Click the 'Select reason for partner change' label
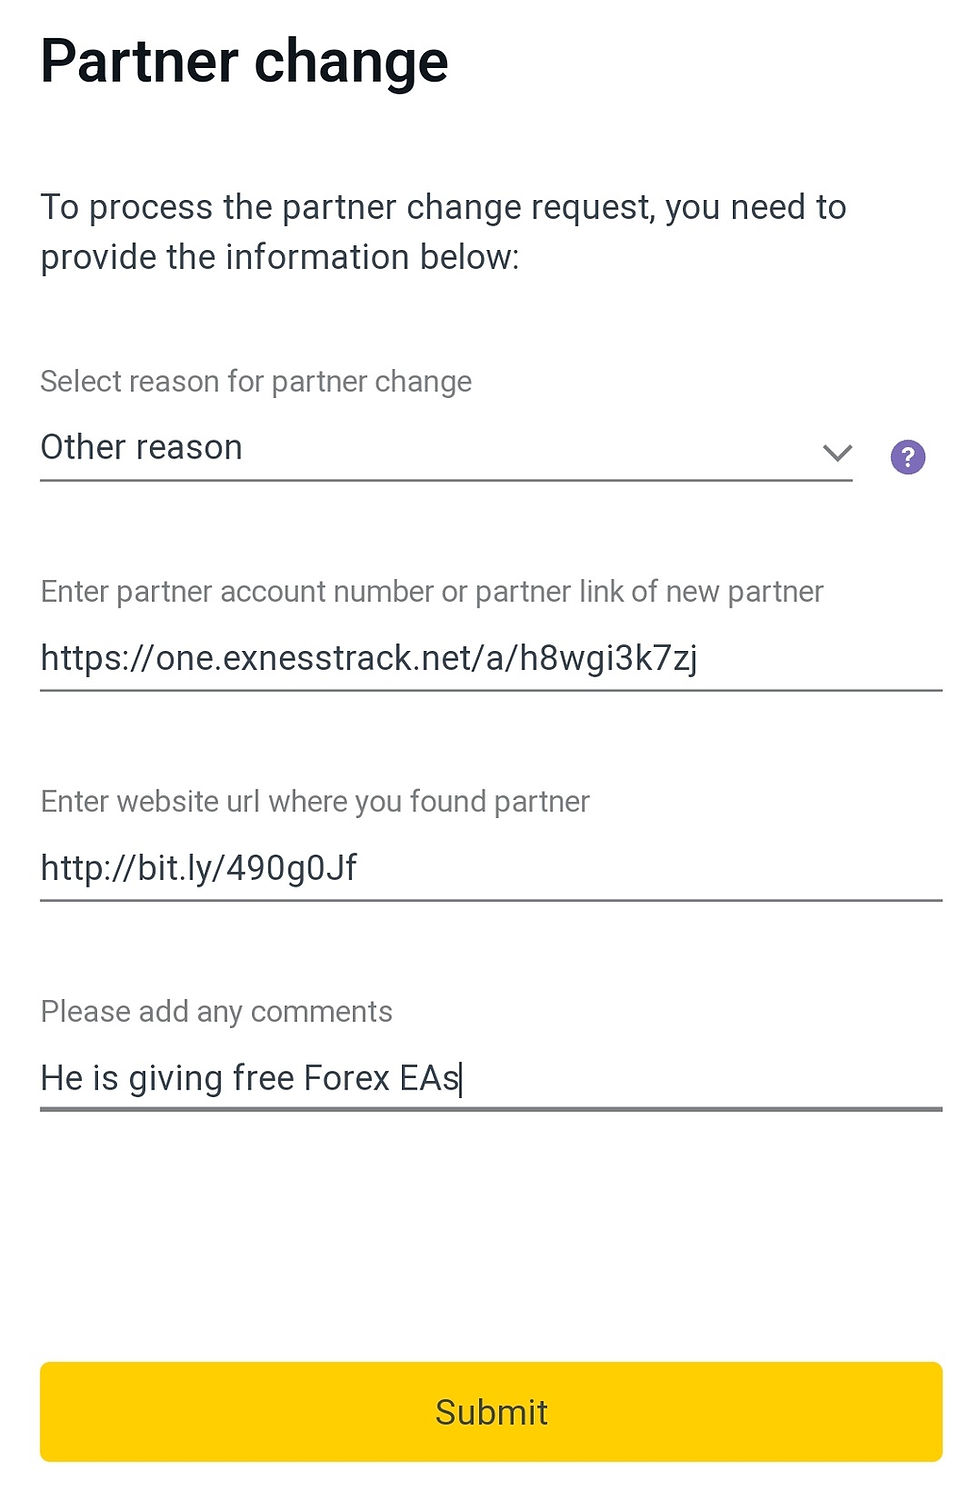This screenshot has height=1499, width=980. (255, 382)
